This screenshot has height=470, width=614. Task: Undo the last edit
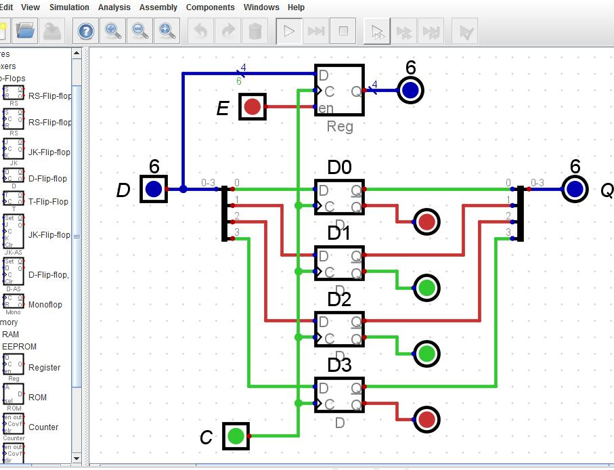point(200,31)
